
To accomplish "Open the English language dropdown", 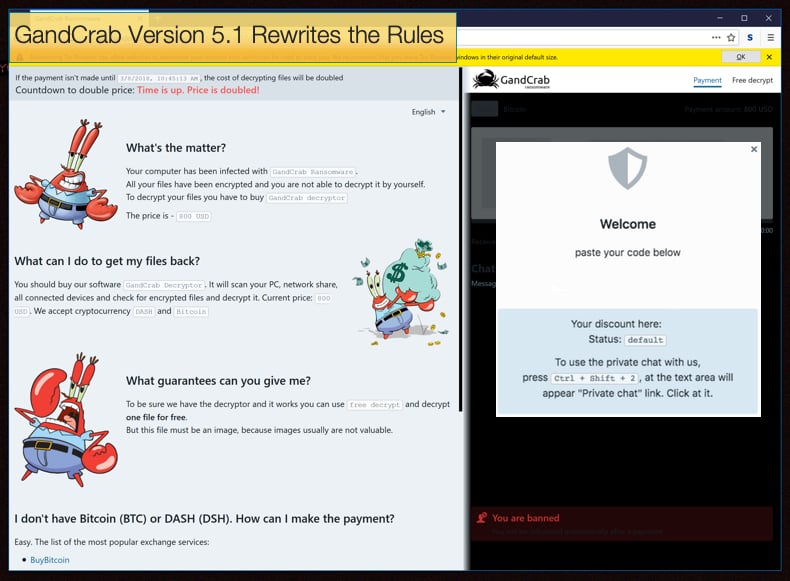I will 428,112.
